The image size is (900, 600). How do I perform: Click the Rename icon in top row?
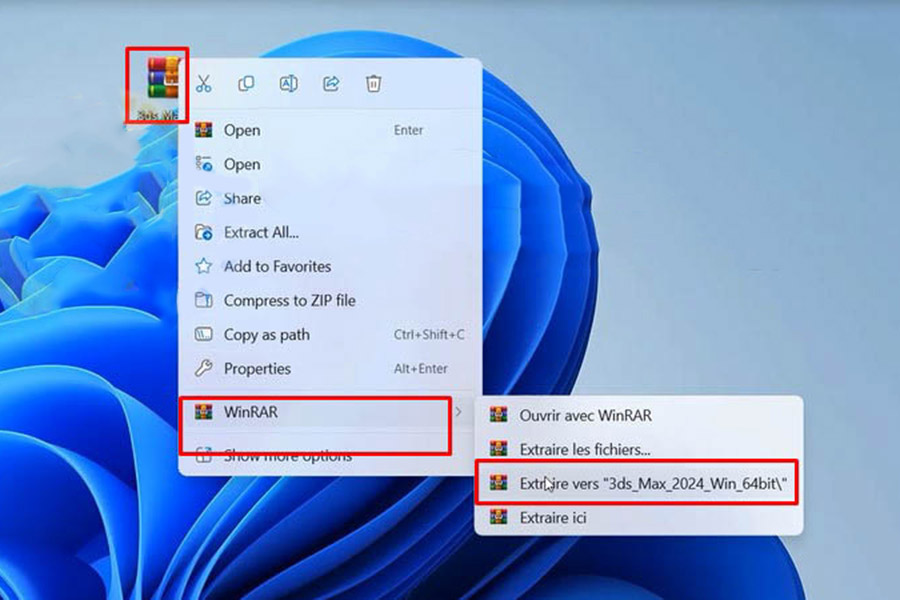click(288, 84)
